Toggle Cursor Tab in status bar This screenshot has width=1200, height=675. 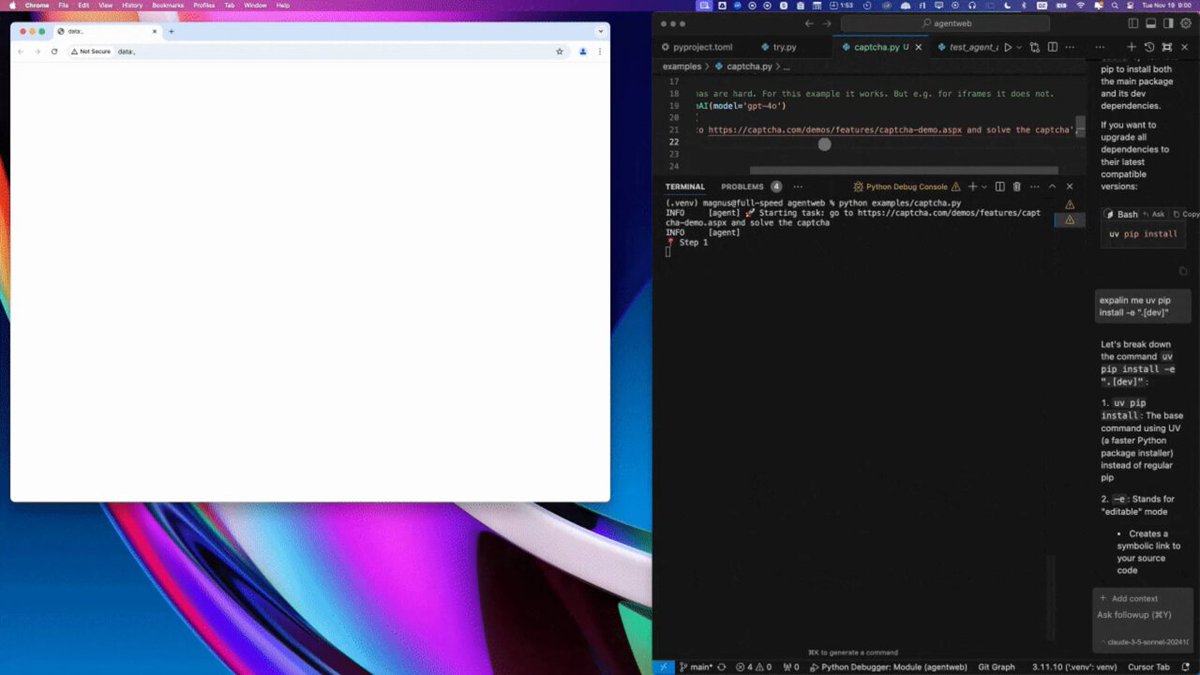point(1148,667)
